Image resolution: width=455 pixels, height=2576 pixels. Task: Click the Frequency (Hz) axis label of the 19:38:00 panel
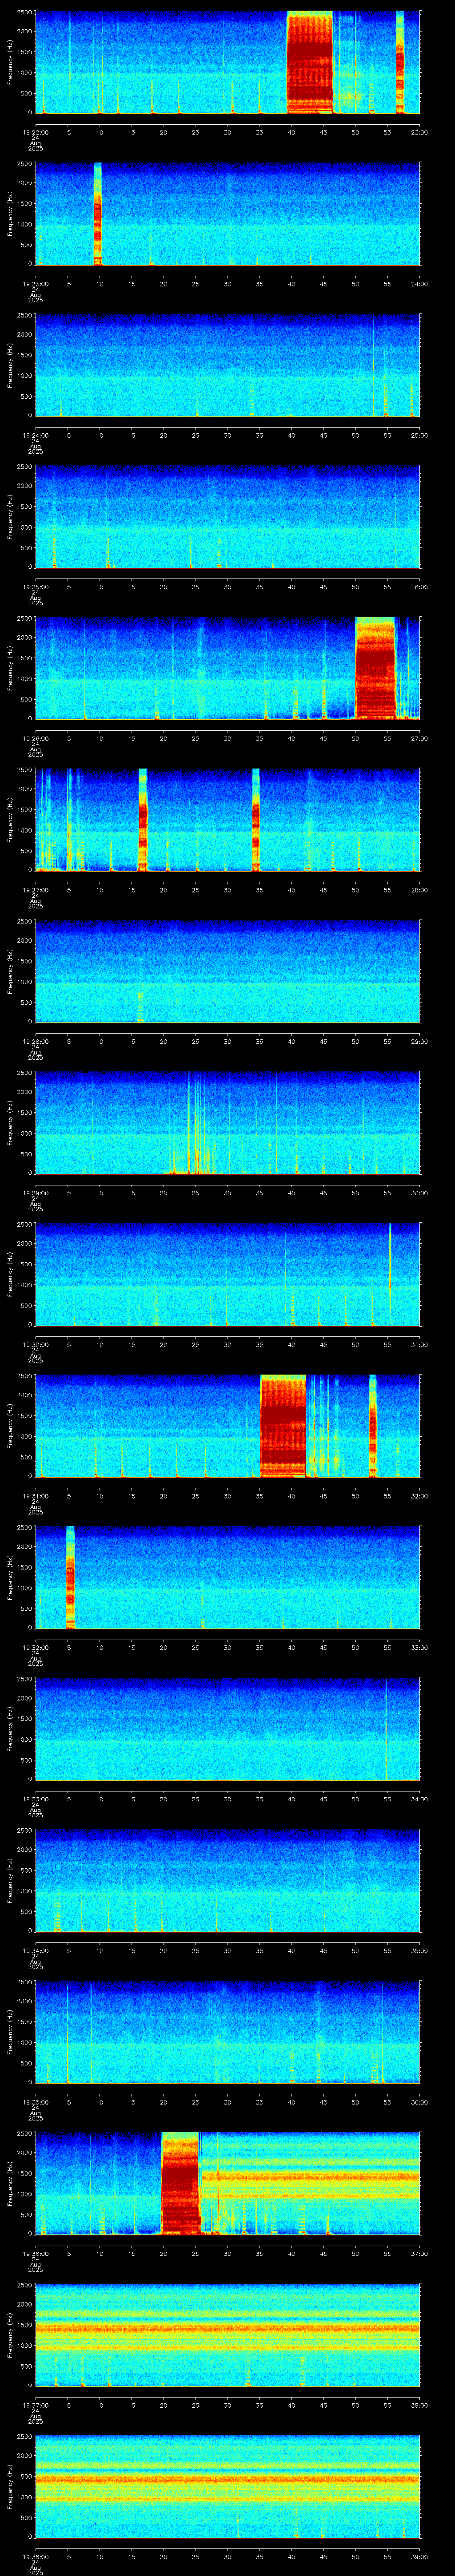(10, 2487)
